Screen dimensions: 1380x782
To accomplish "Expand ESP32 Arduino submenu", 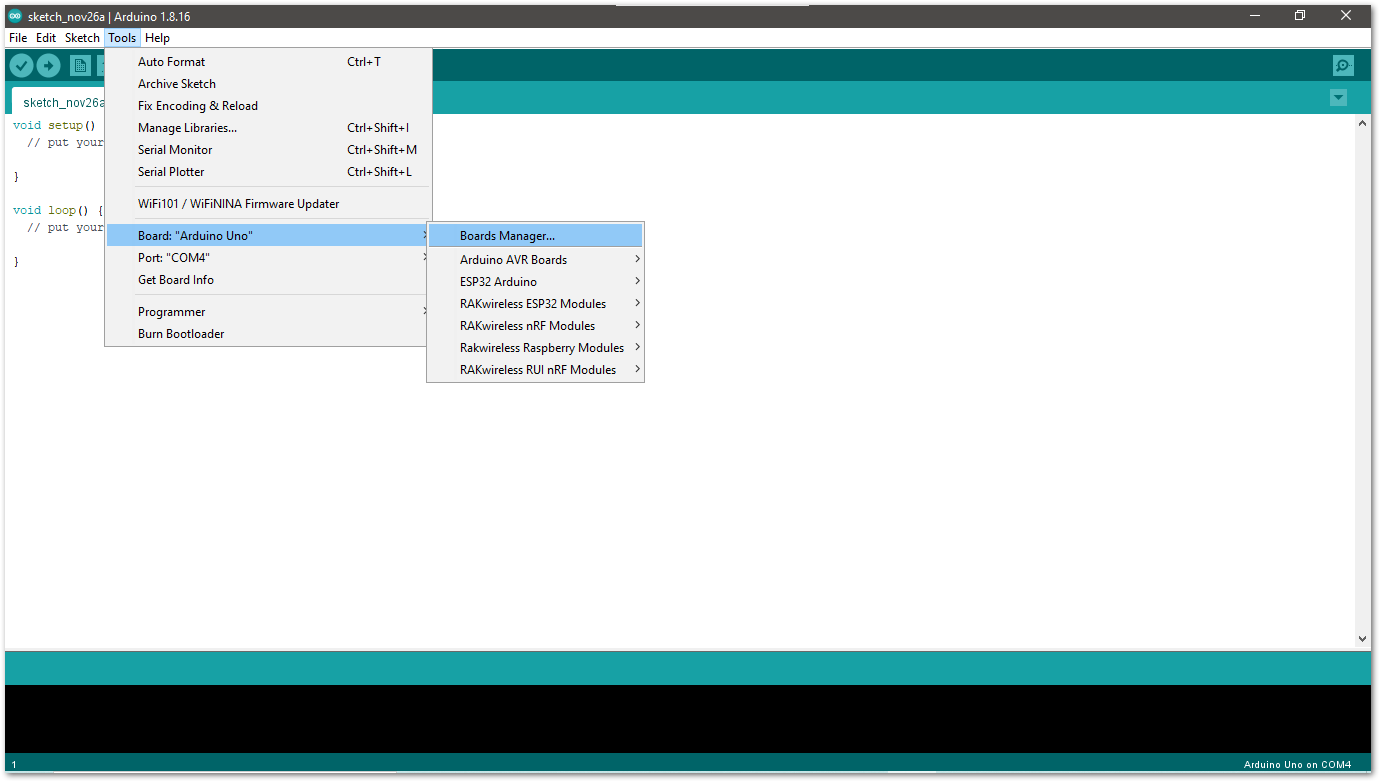I will (535, 282).
